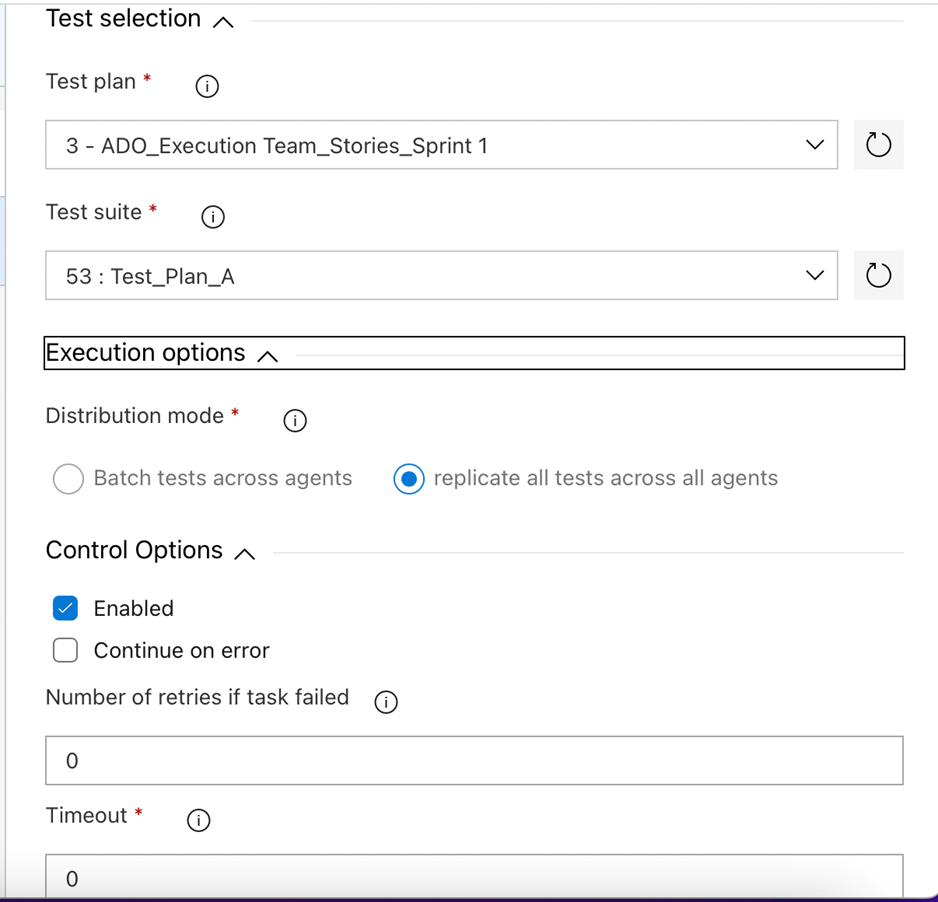Click info icon beside Number of retries
938x902 pixels.
[385, 703]
